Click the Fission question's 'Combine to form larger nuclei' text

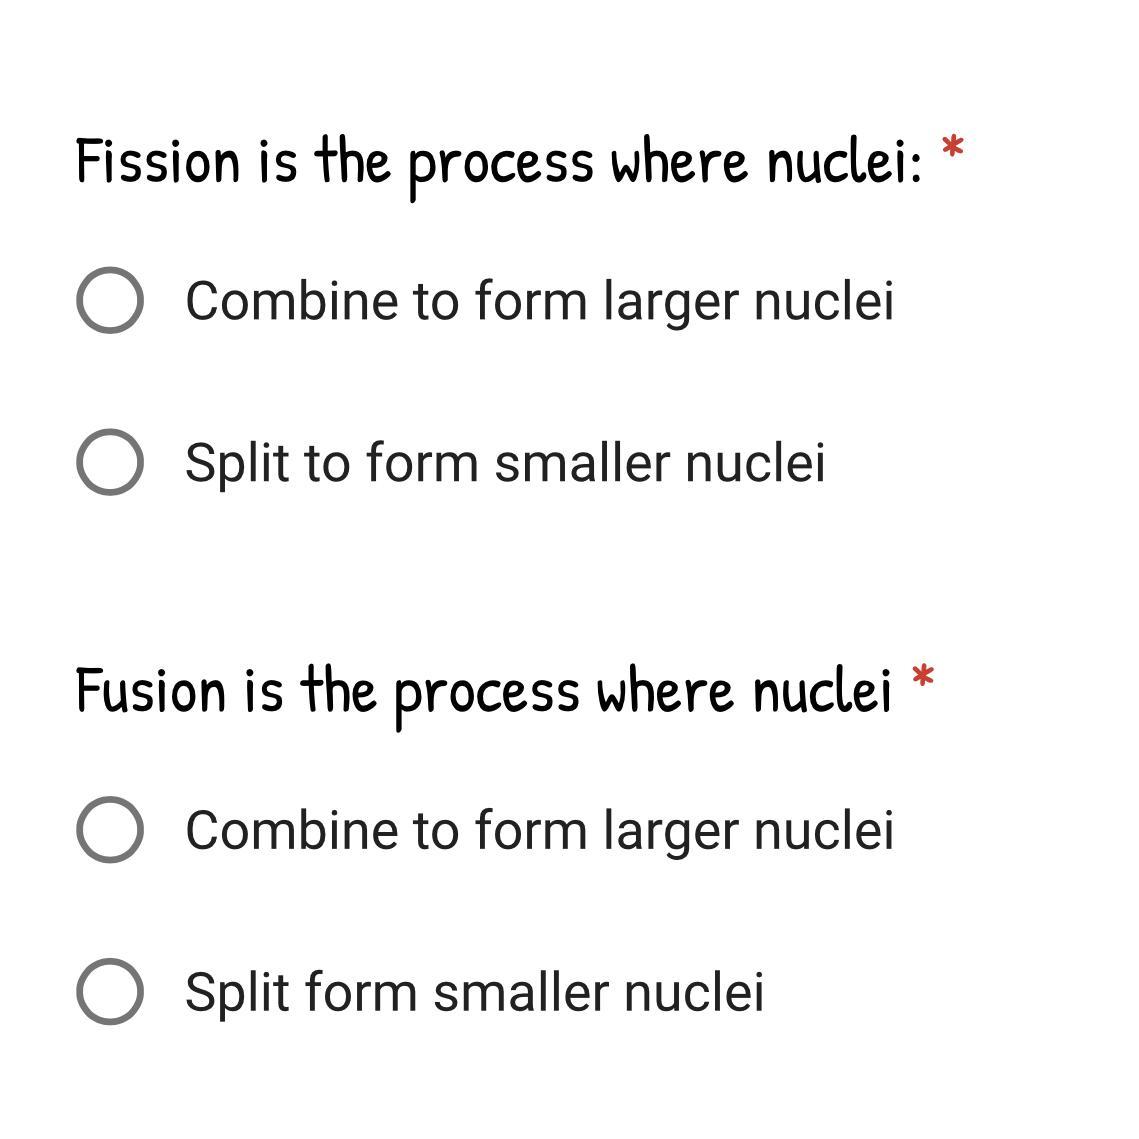point(540,301)
